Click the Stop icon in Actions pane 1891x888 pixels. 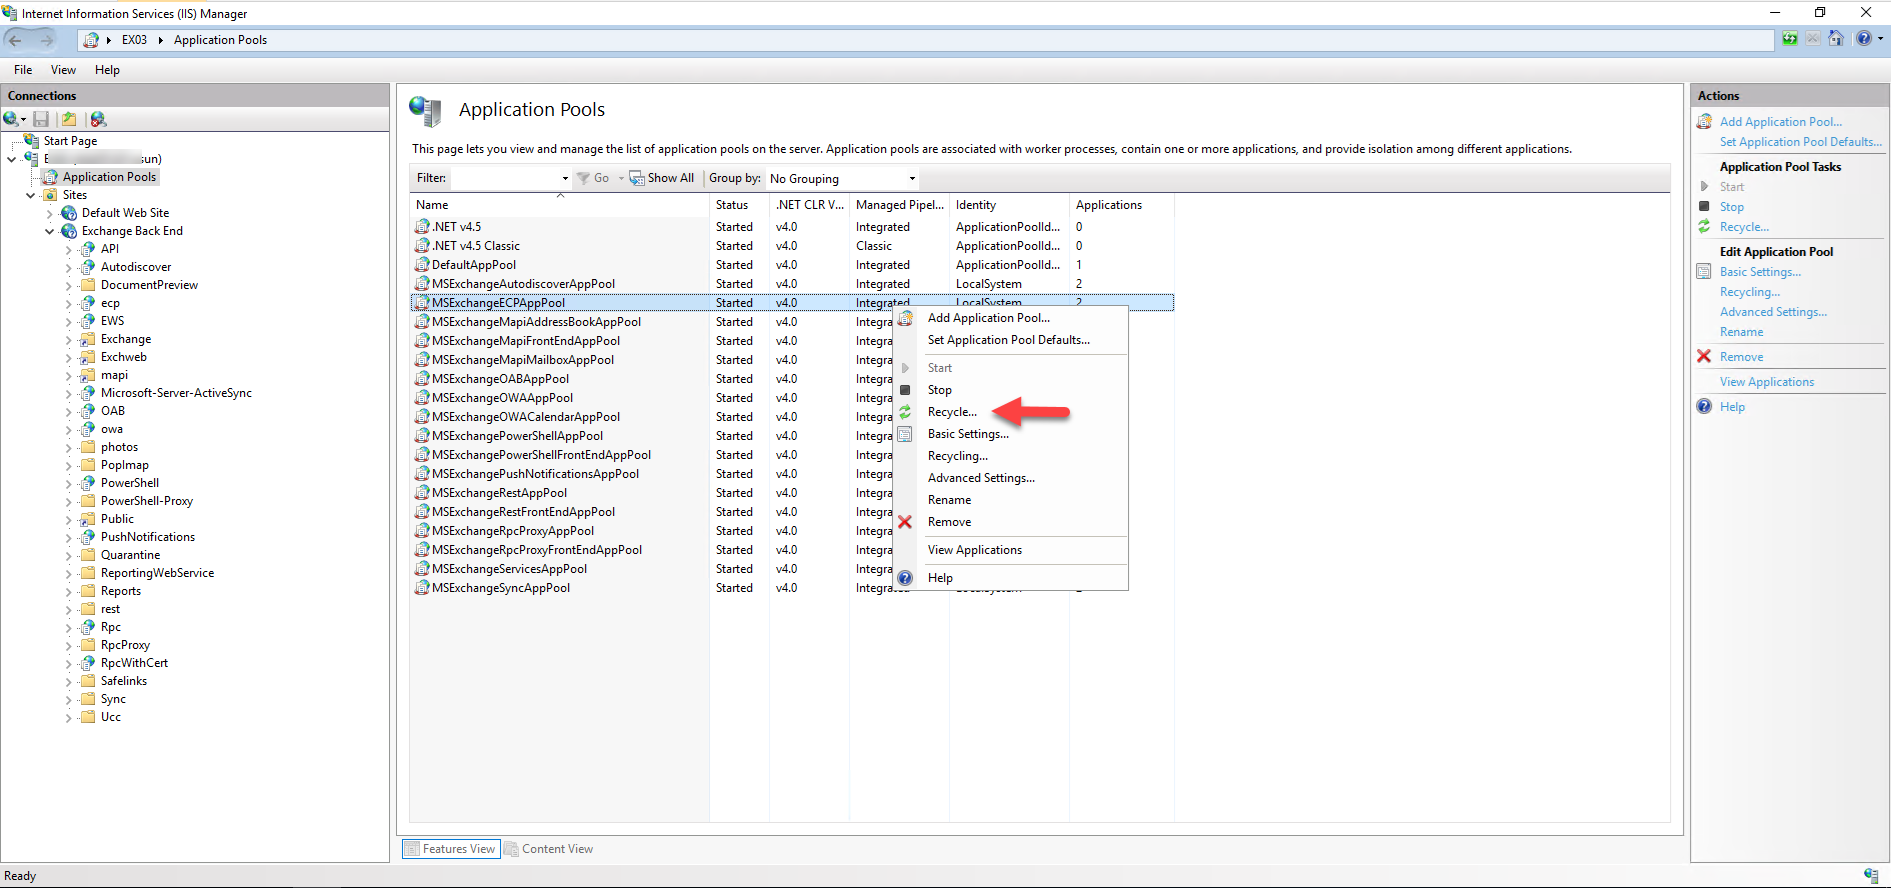(x=1704, y=206)
